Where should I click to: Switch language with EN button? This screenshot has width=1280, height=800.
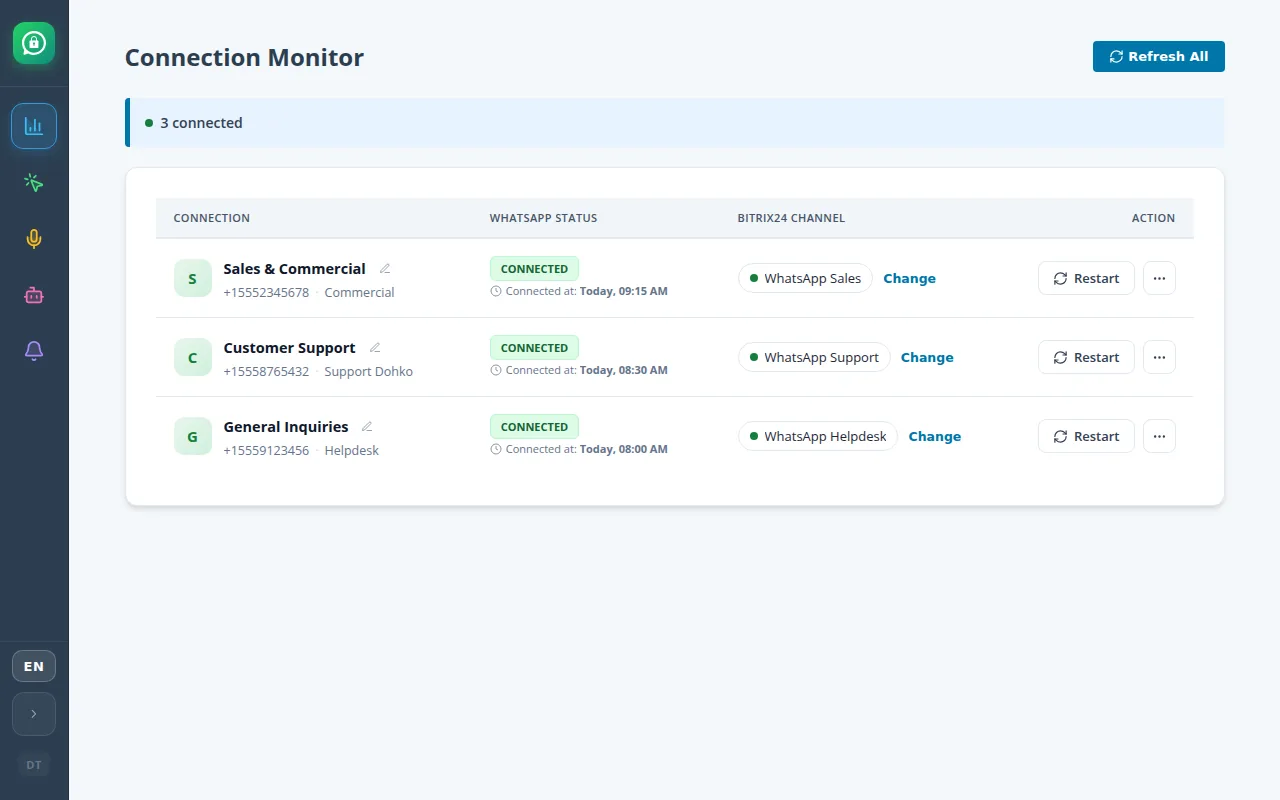tap(34, 666)
